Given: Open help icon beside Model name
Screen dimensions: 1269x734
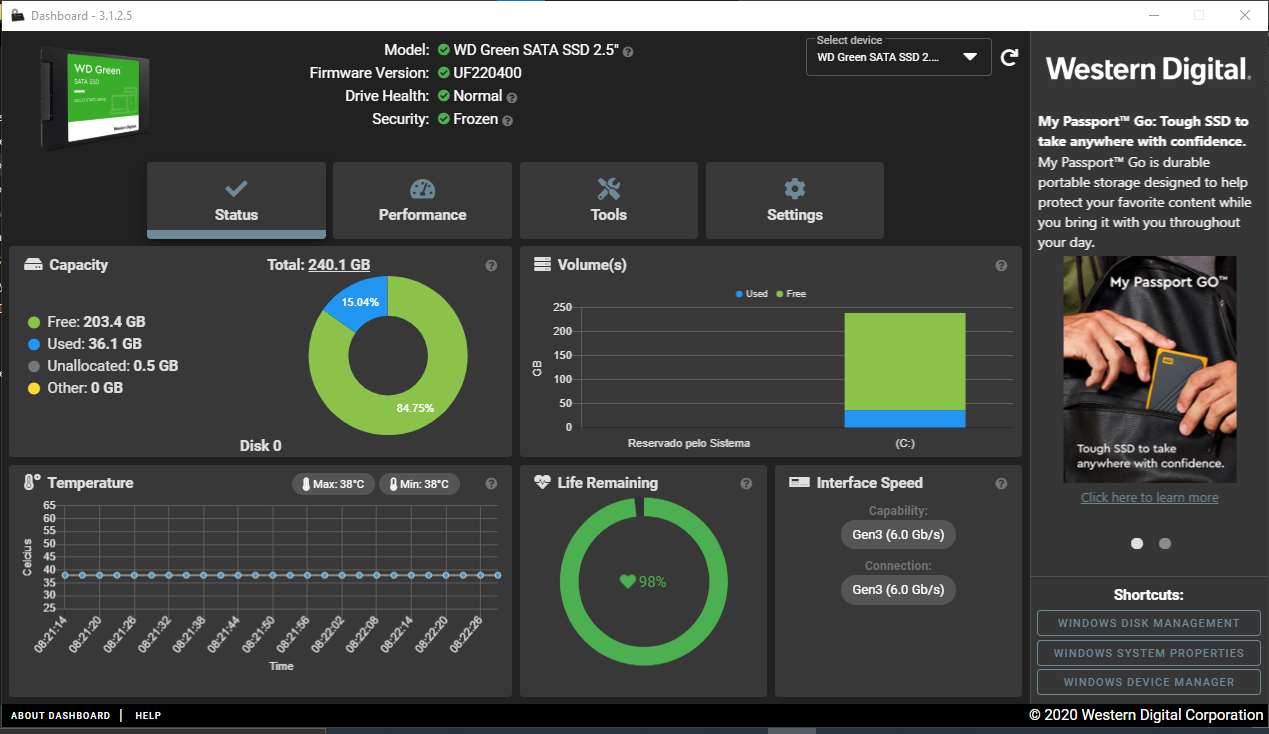Looking at the screenshot, I should 628,51.
